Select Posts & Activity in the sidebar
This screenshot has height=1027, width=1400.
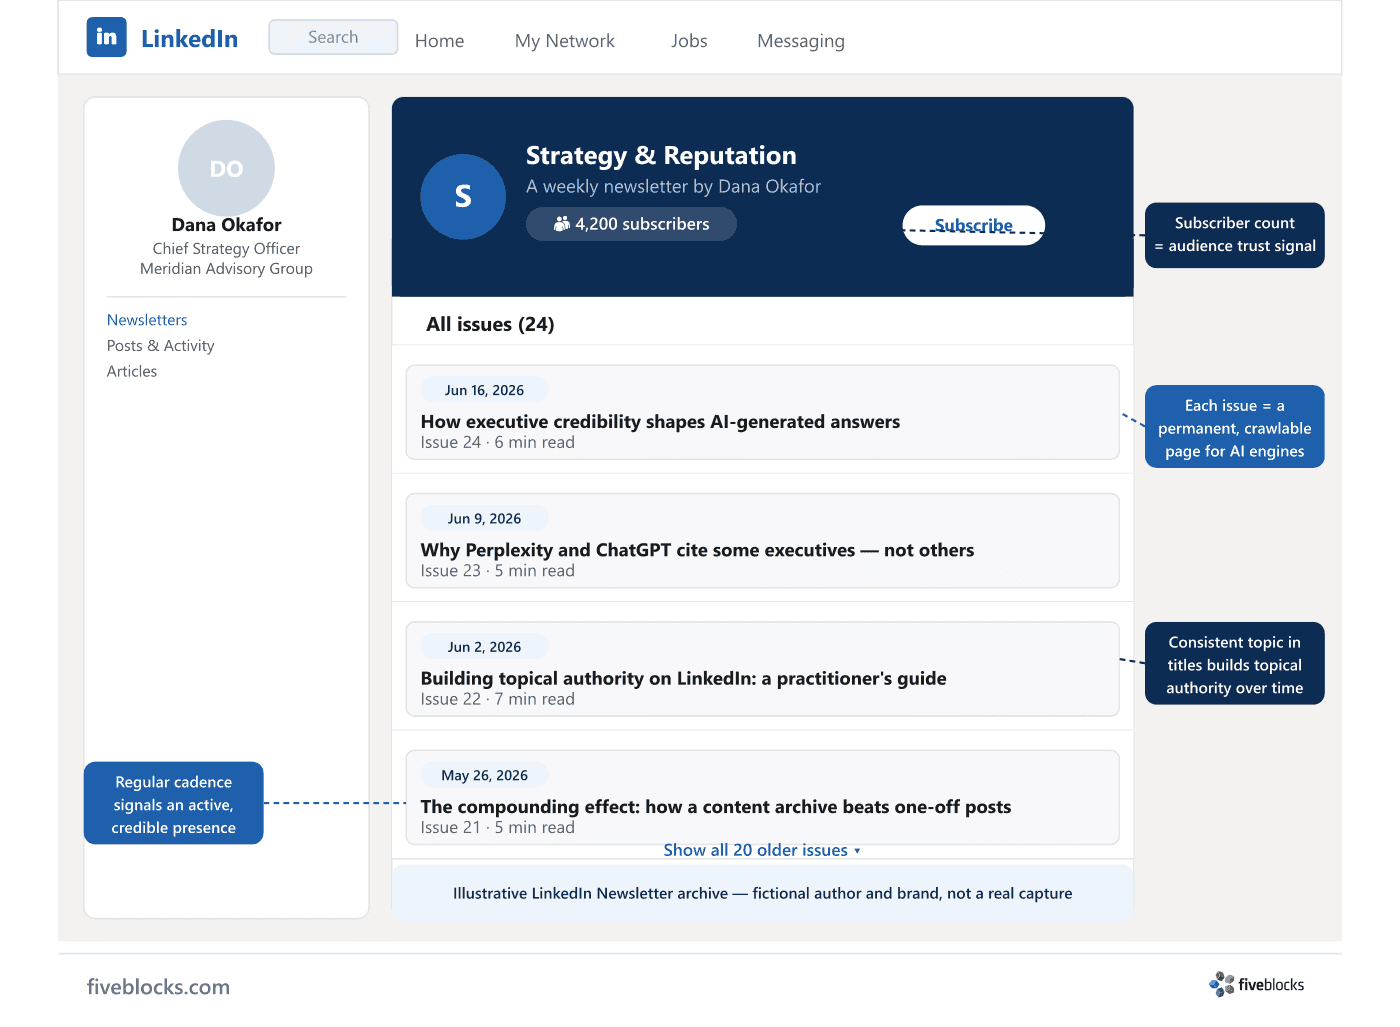(160, 346)
